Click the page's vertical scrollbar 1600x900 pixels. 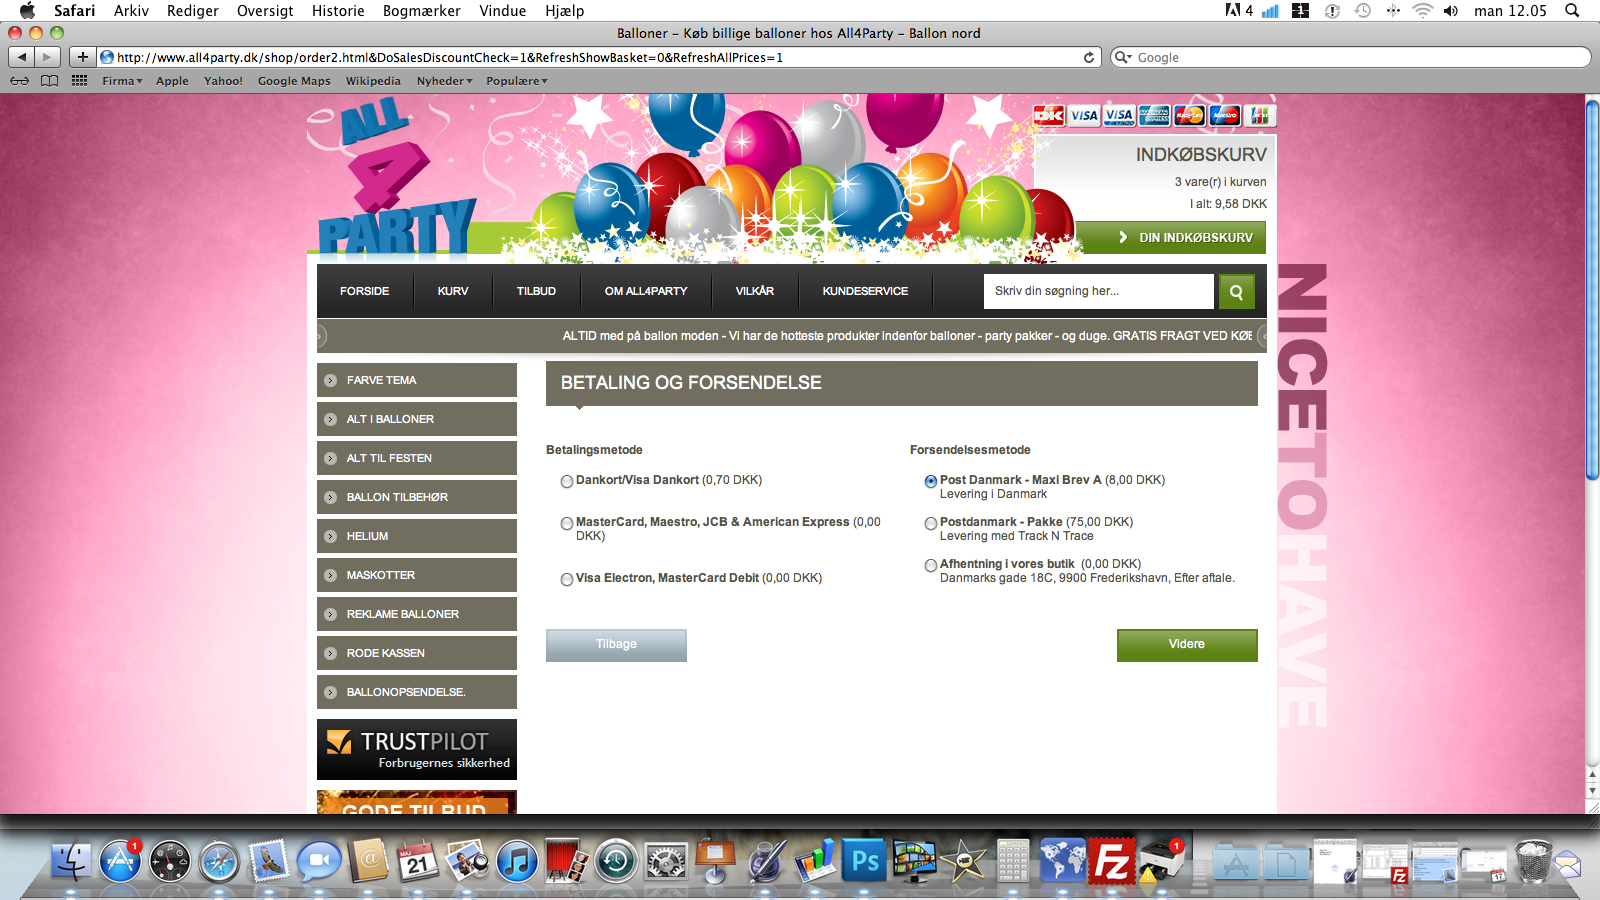[x=1592, y=450]
